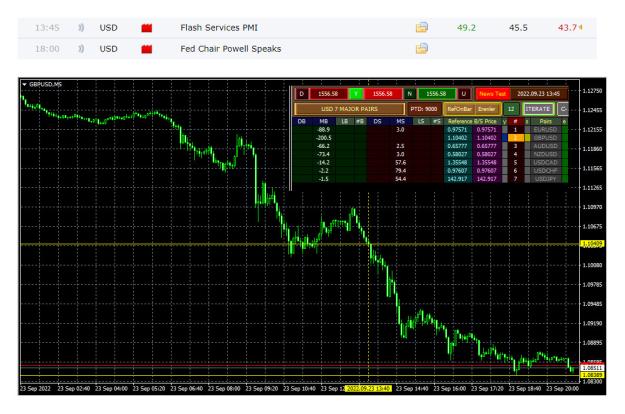Click the 43.7 previous value
The width and height of the screenshot is (625, 414).
coord(568,27)
